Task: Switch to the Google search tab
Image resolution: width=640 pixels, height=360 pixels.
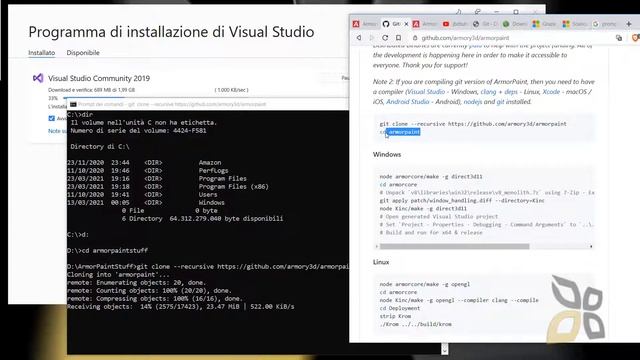Action: (604, 24)
